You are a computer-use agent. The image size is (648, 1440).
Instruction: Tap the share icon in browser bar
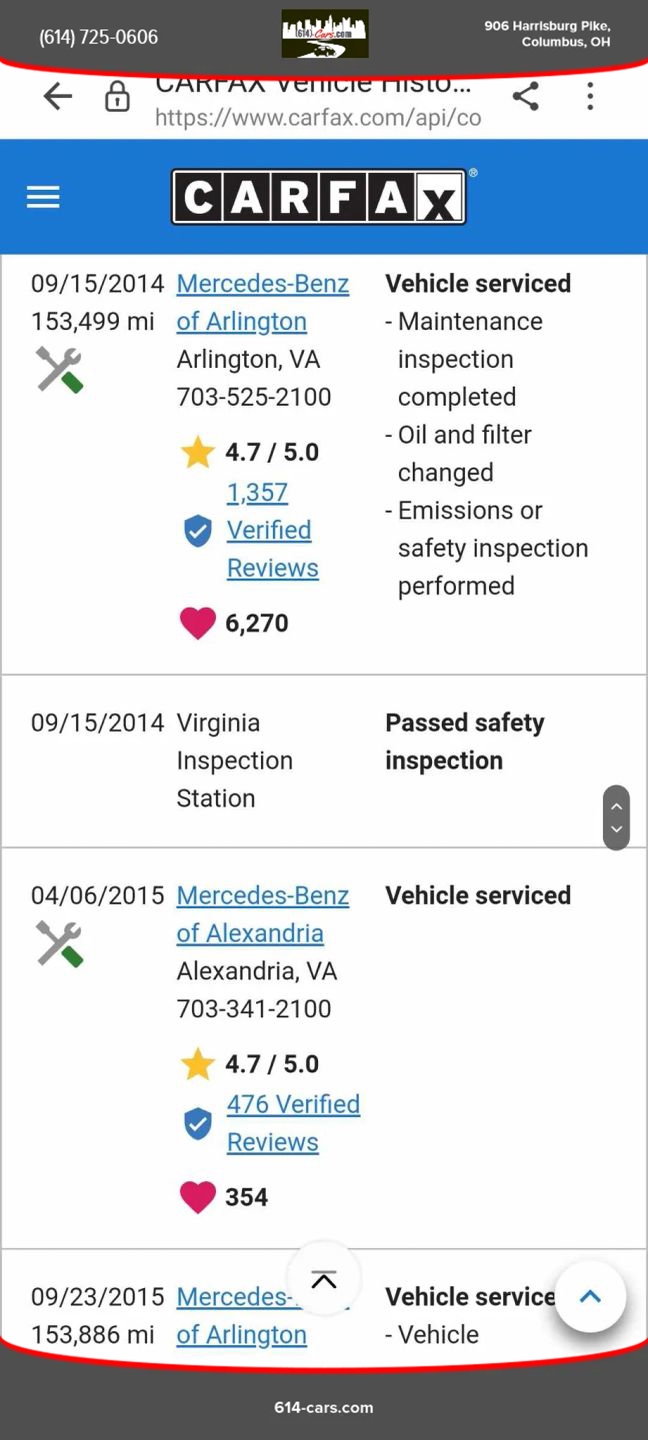[525, 96]
